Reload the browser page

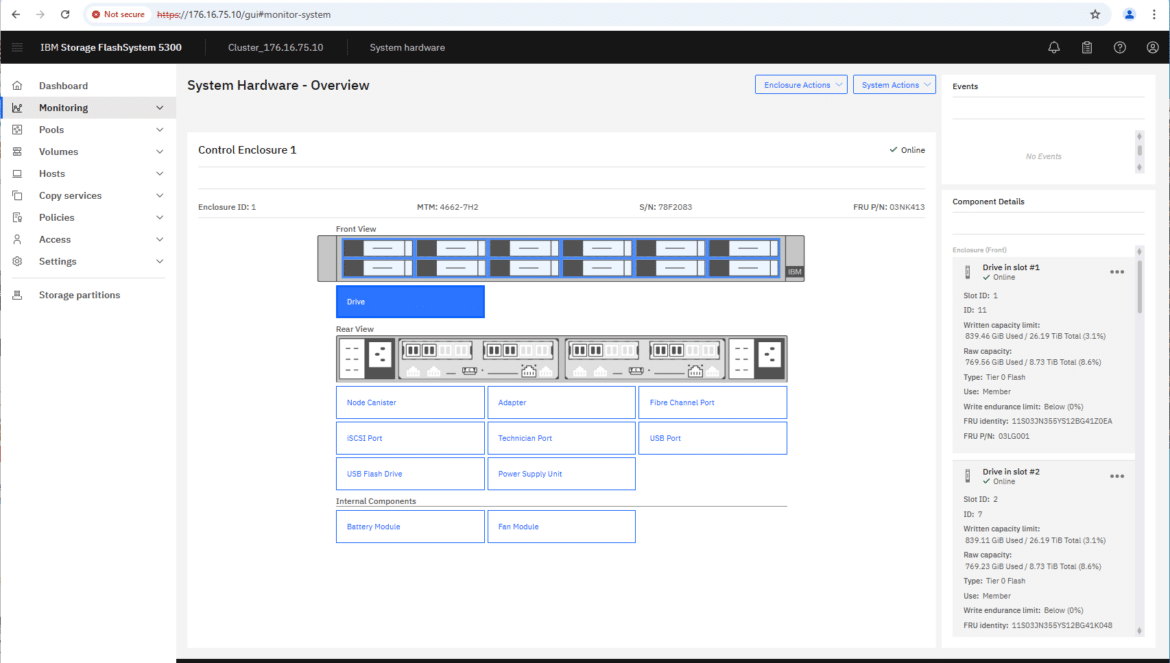tap(65, 14)
